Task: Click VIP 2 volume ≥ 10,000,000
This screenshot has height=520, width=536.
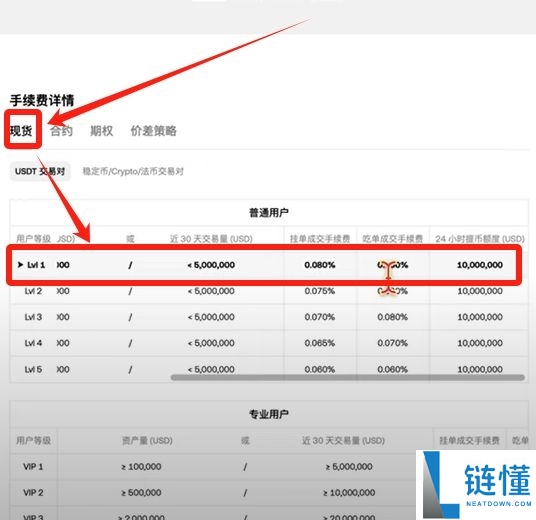Action: pos(349,493)
